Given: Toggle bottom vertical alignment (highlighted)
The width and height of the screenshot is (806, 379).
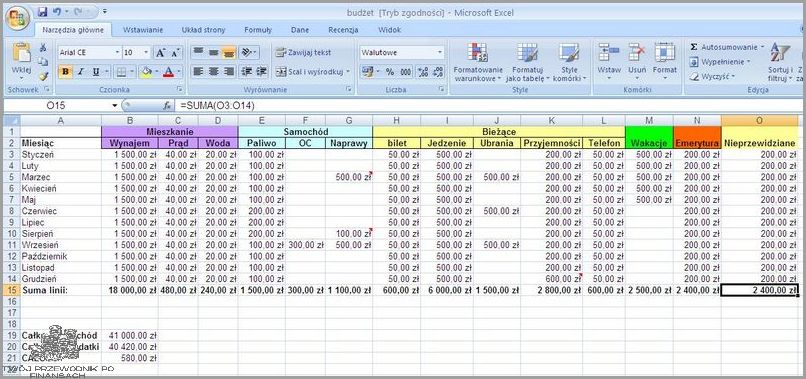Looking at the screenshot, I should tap(229, 52).
